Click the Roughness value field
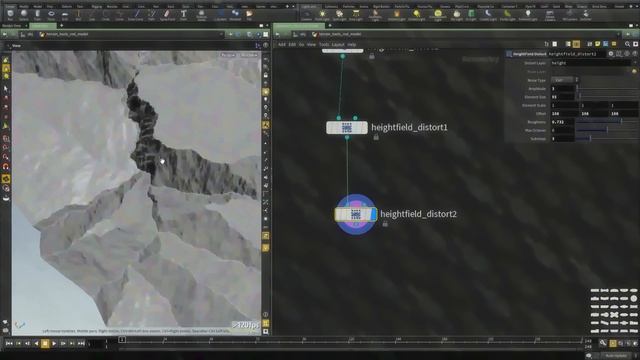Screen dimensions: 640x360 (562, 122)
